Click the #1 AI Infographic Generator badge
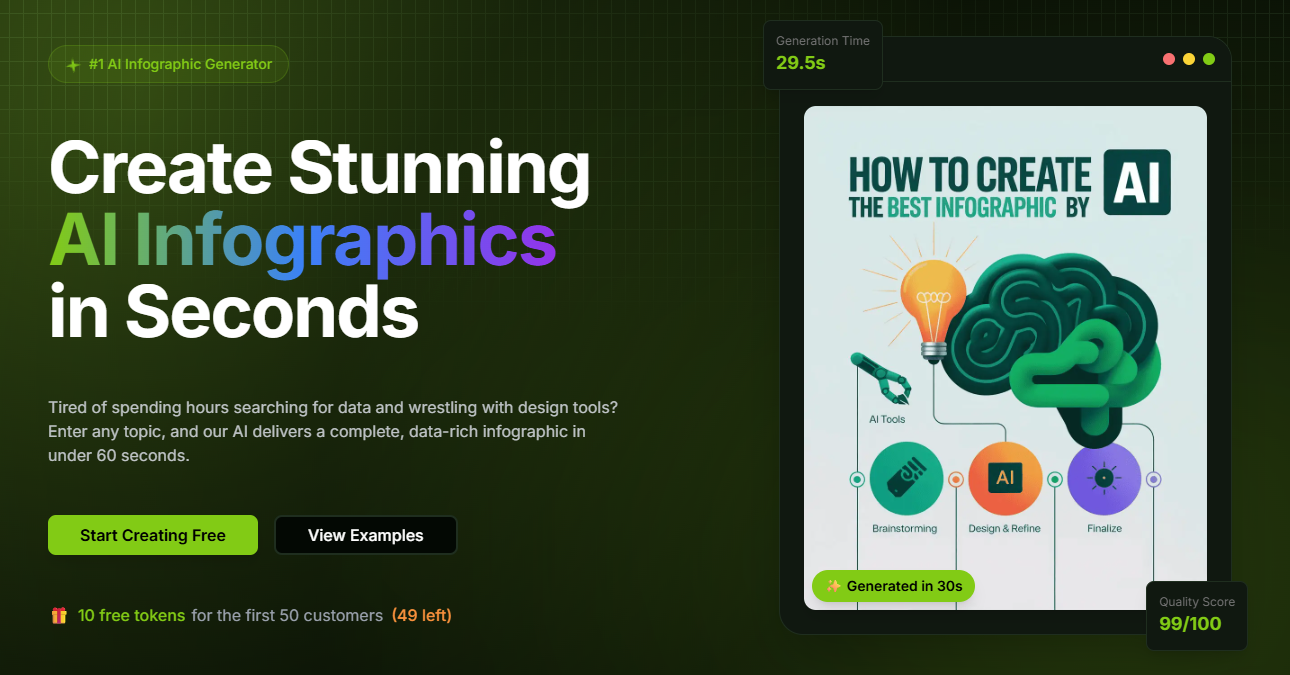Screen dimensions: 1290x675 [168, 64]
